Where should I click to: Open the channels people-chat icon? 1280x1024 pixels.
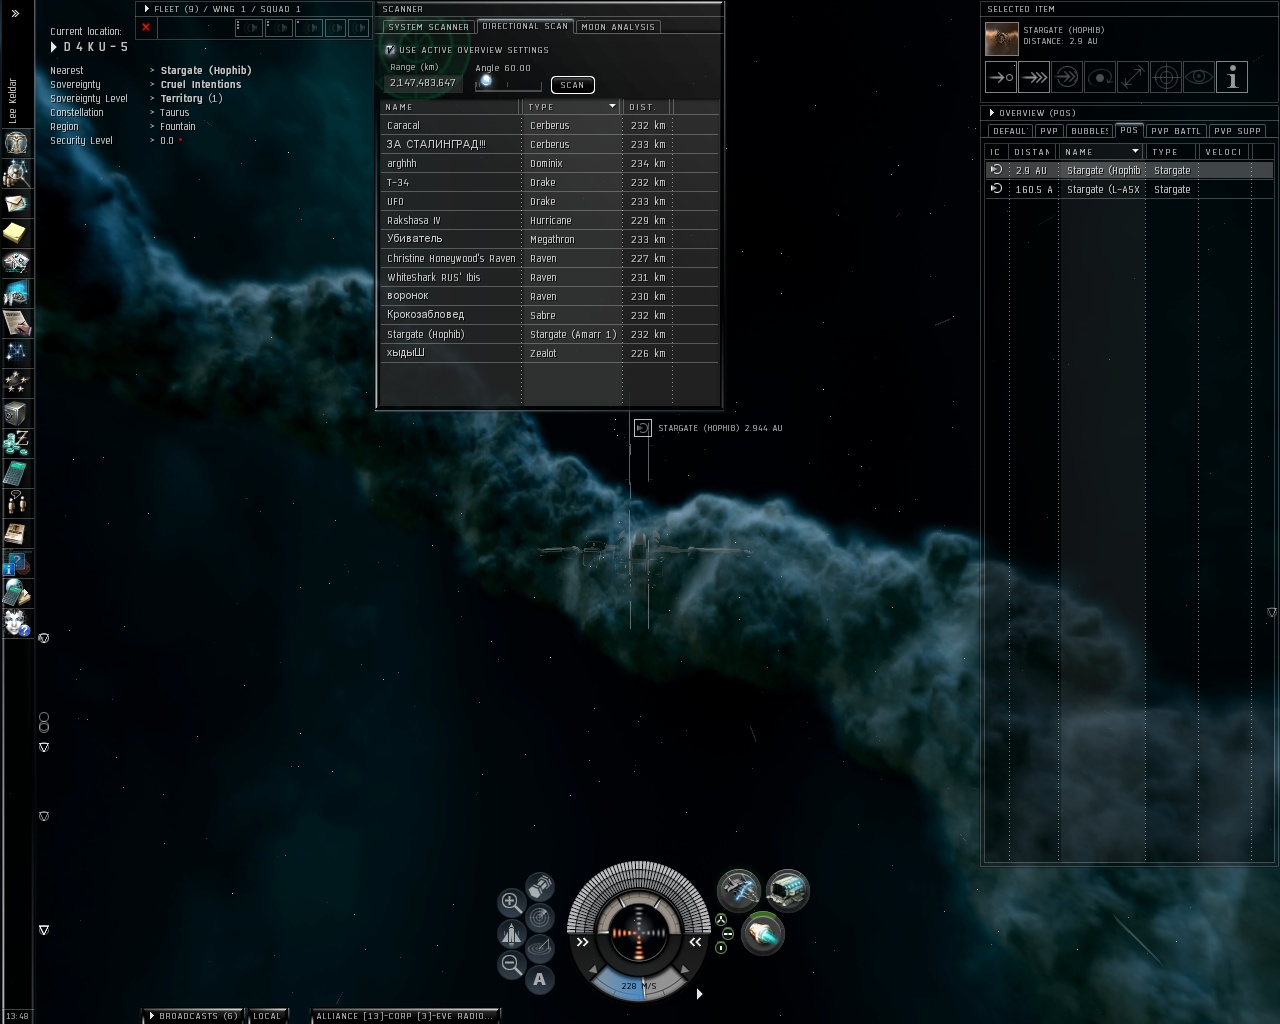[x=17, y=503]
